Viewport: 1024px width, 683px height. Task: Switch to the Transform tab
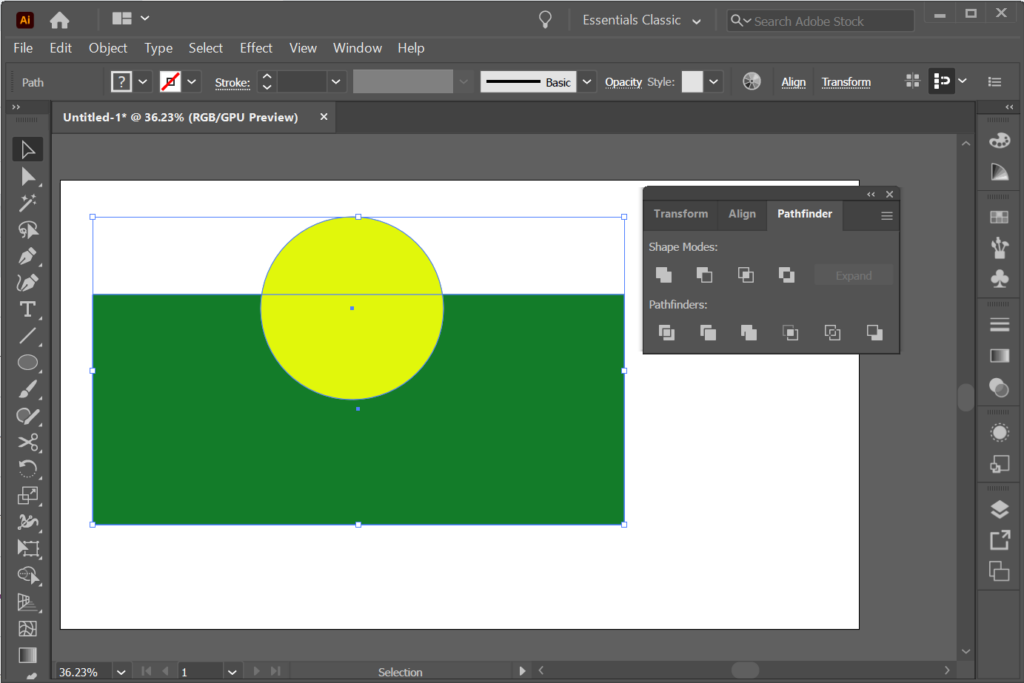(x=681, y=214)
